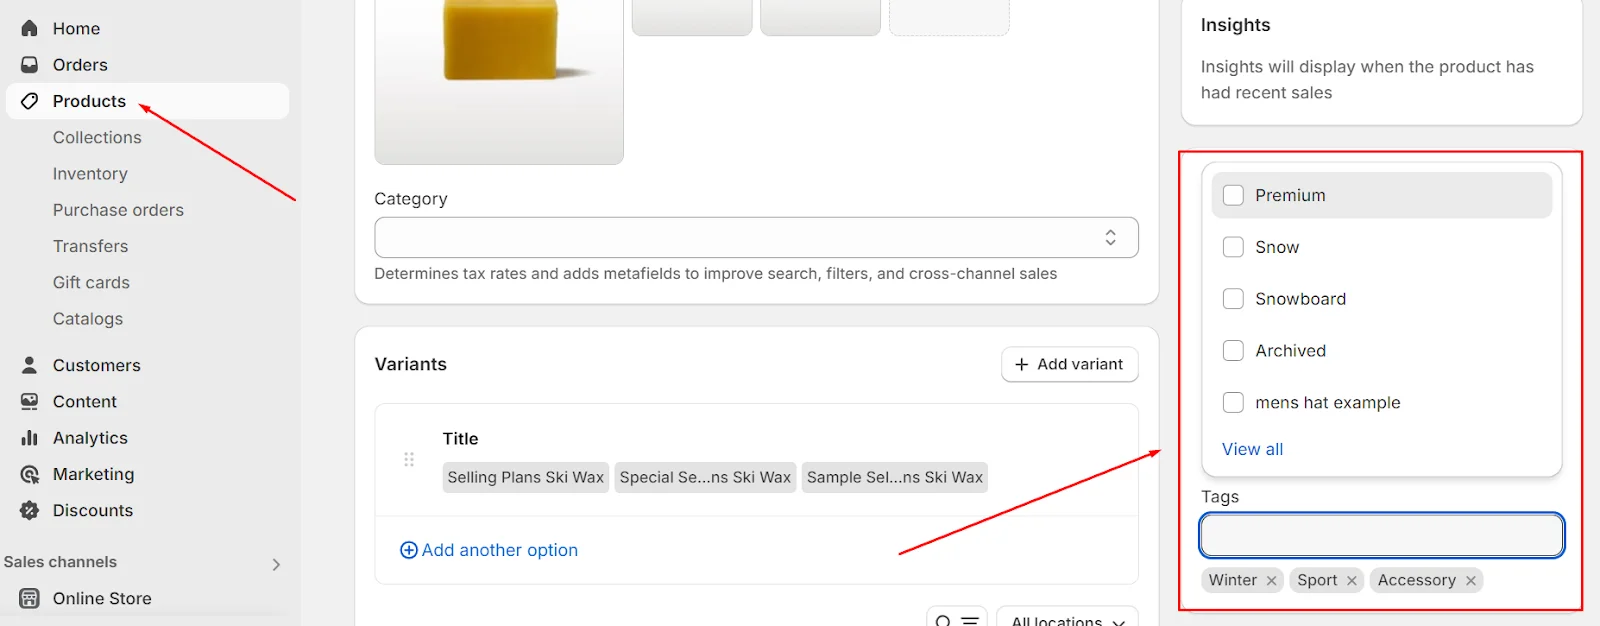
Task: Select the Customers person icon
Action: pyautogui.click(x=30, y=365)
